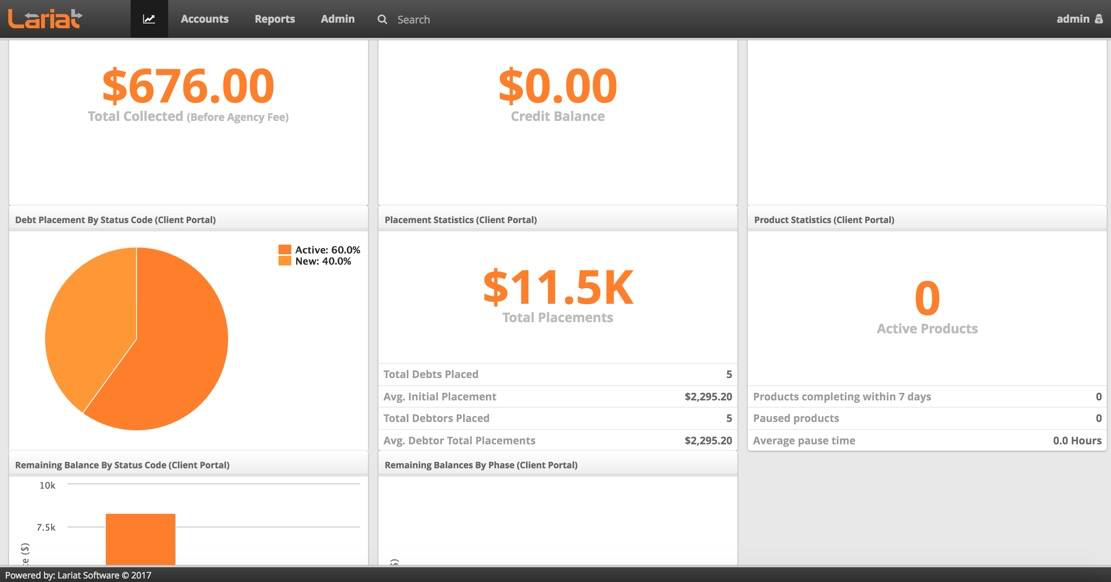The height and width of the screenshot is (582, 1111).
Task: Click the bar in Remaining Balance chart
Action: (x=139, y=540)
